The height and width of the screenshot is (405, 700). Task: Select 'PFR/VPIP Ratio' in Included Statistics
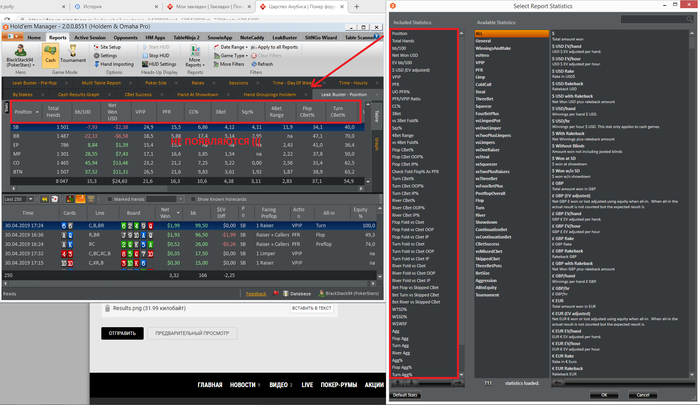coord(406,99)
